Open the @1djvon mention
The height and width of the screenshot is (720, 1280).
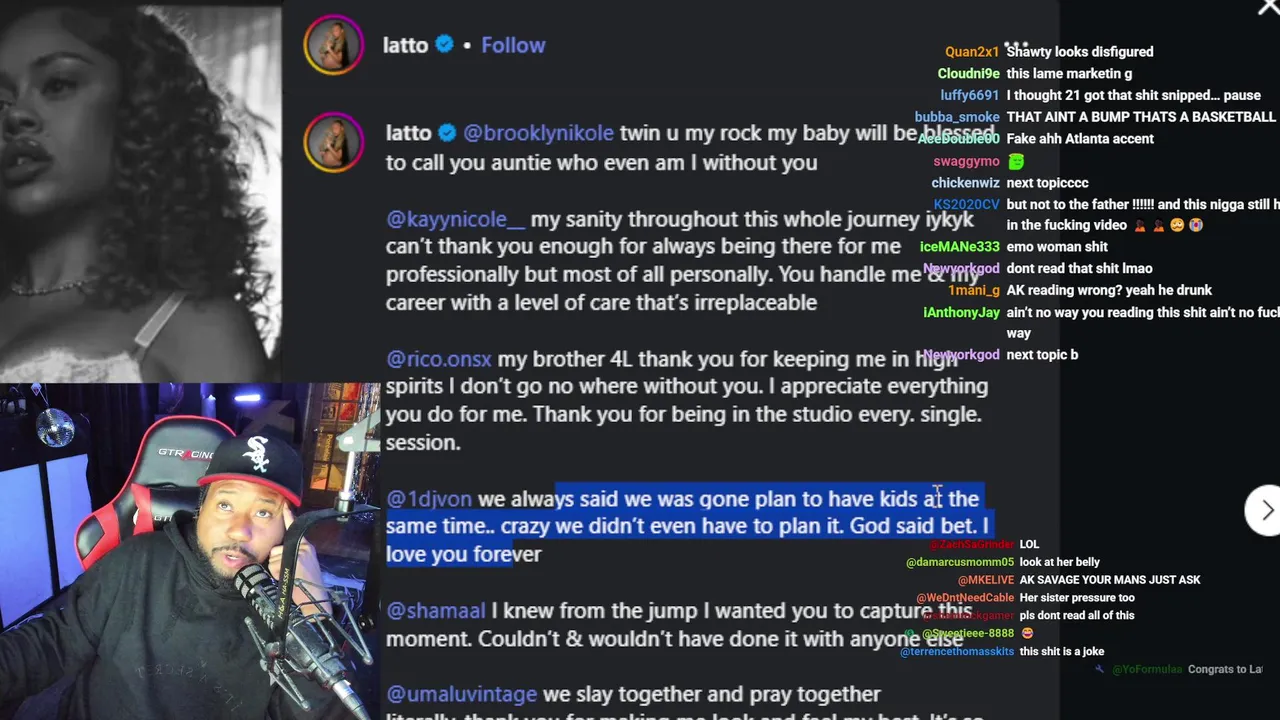pyautogui.click(x=429, y=498)
